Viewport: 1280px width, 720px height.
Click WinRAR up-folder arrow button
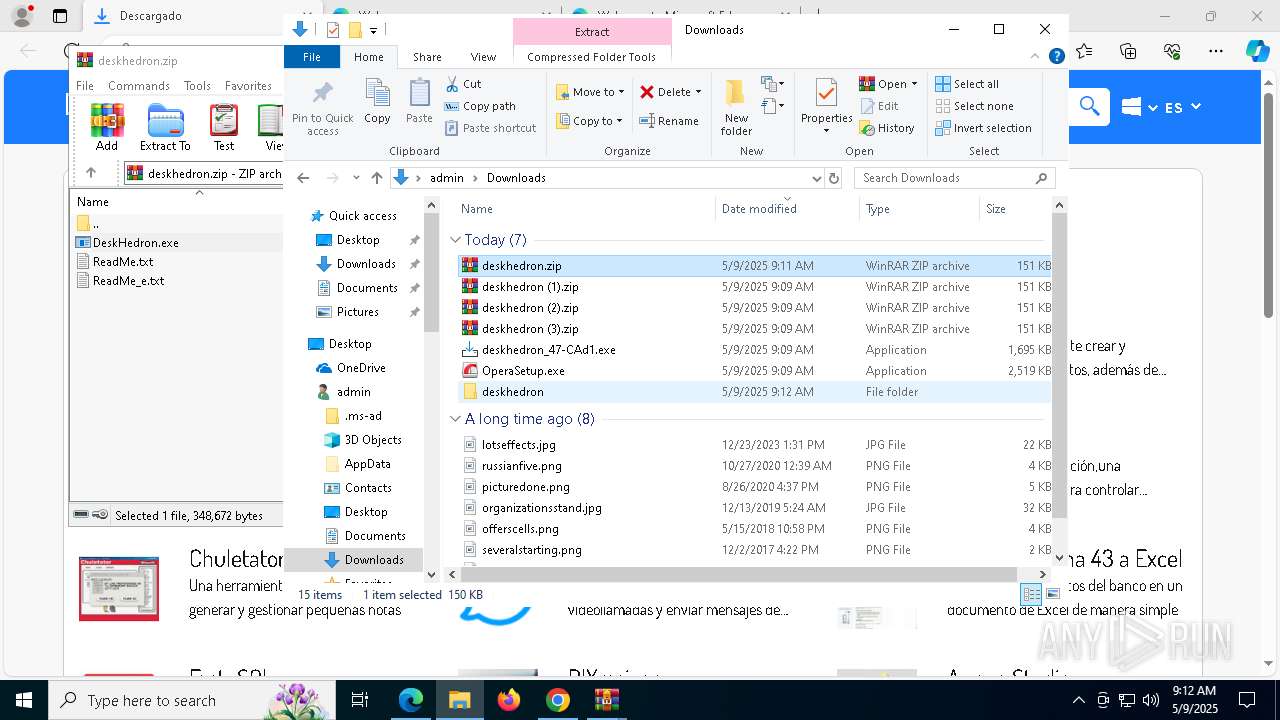(91, 173)
